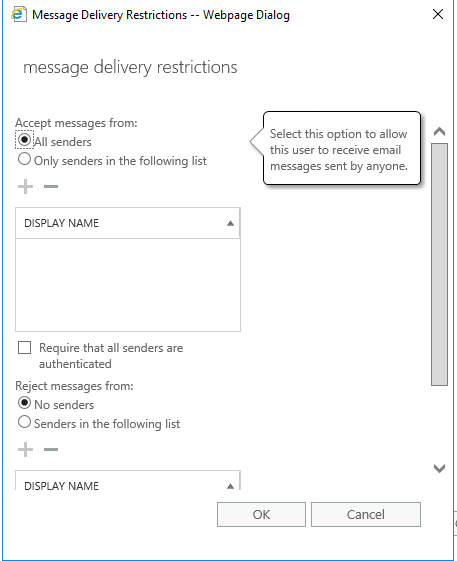Select Only senders in the following list
Screen dimensions: 457x561
coord(24,159)
